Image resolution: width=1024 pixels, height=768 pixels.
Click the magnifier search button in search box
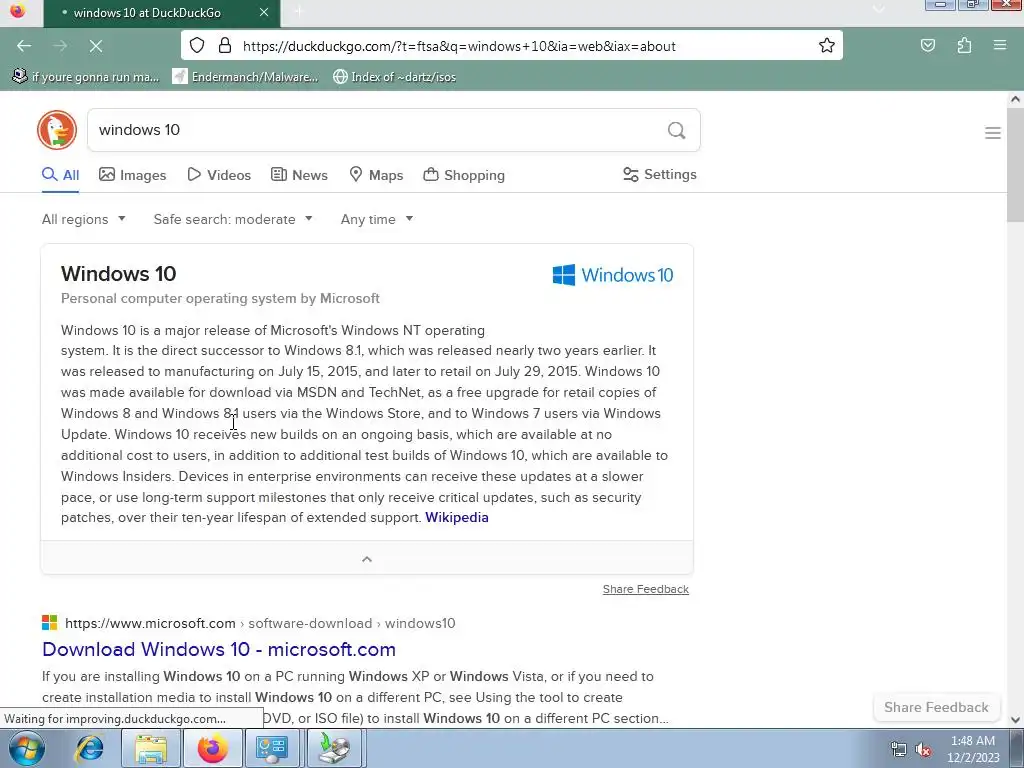[677, 131]
